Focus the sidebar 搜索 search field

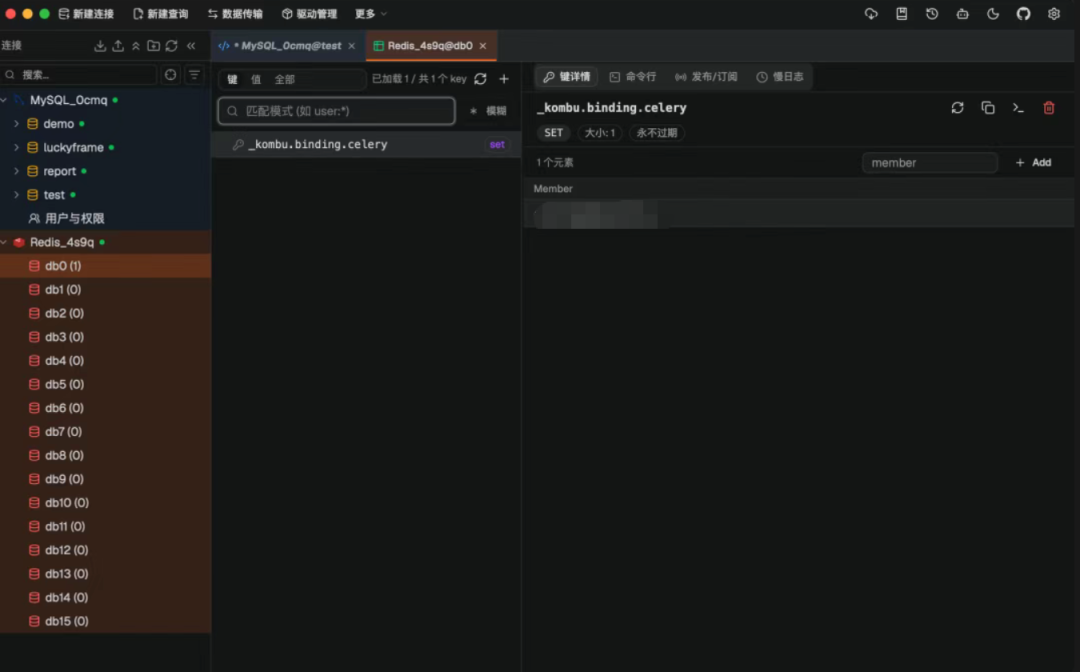[x=79, y=74]
